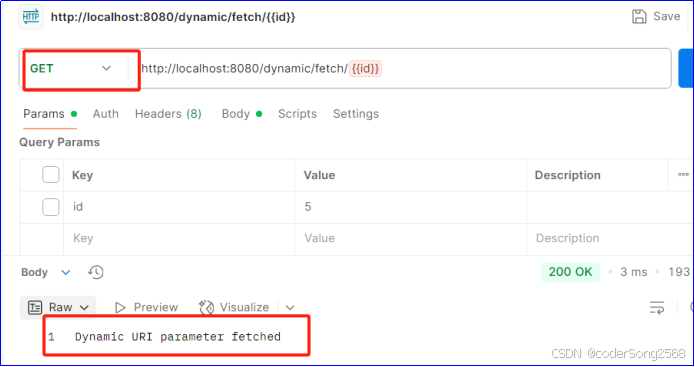695x367 pixels.
Task: Expand the chevron next to Visualize
Action: (290, 308)
